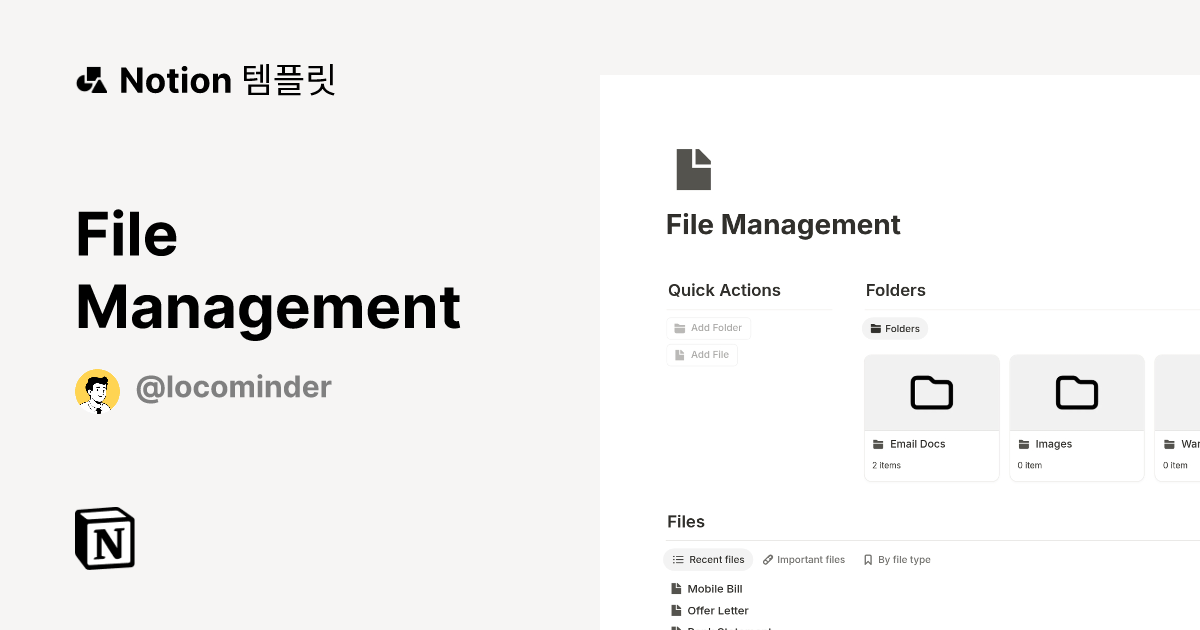
Task: Click the list icon inside the Recent files tab
Action: click(x=676, y=559)
